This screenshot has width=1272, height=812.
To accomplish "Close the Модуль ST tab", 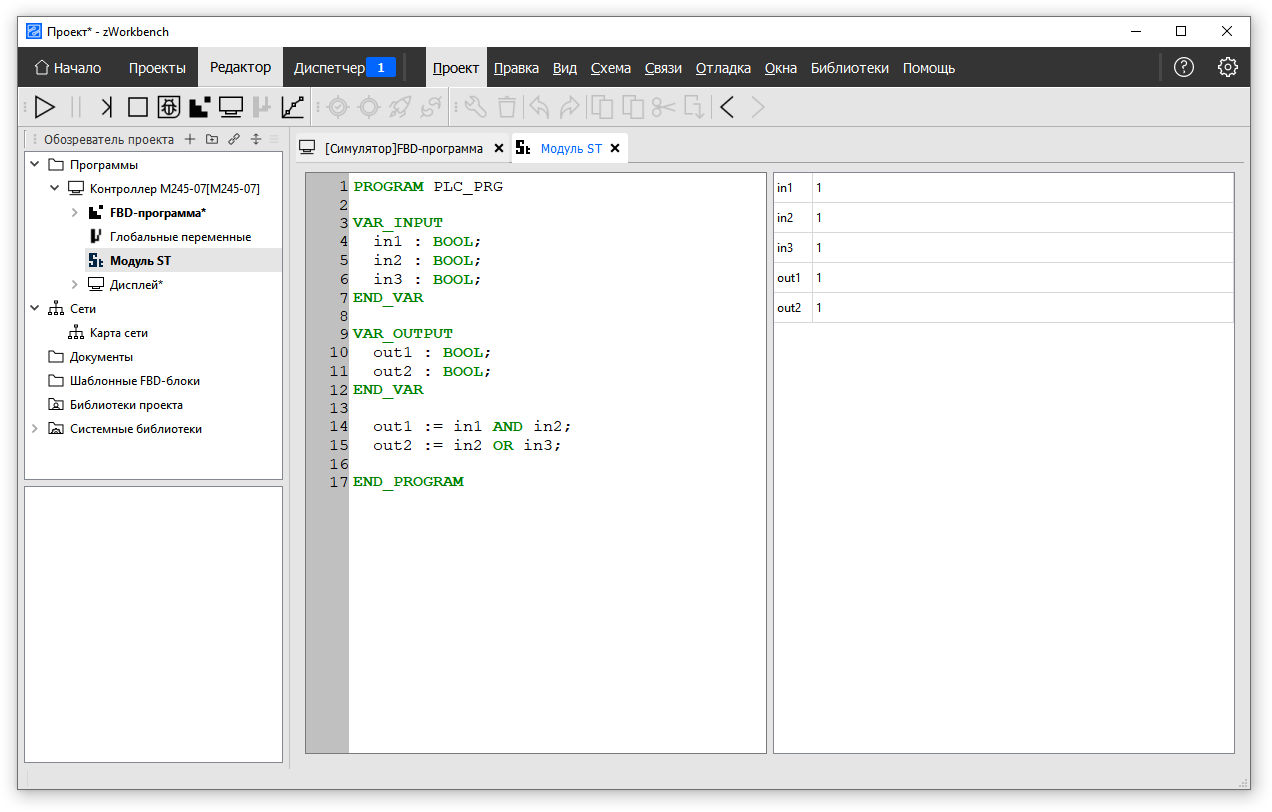I will click(x=615, y=149).
